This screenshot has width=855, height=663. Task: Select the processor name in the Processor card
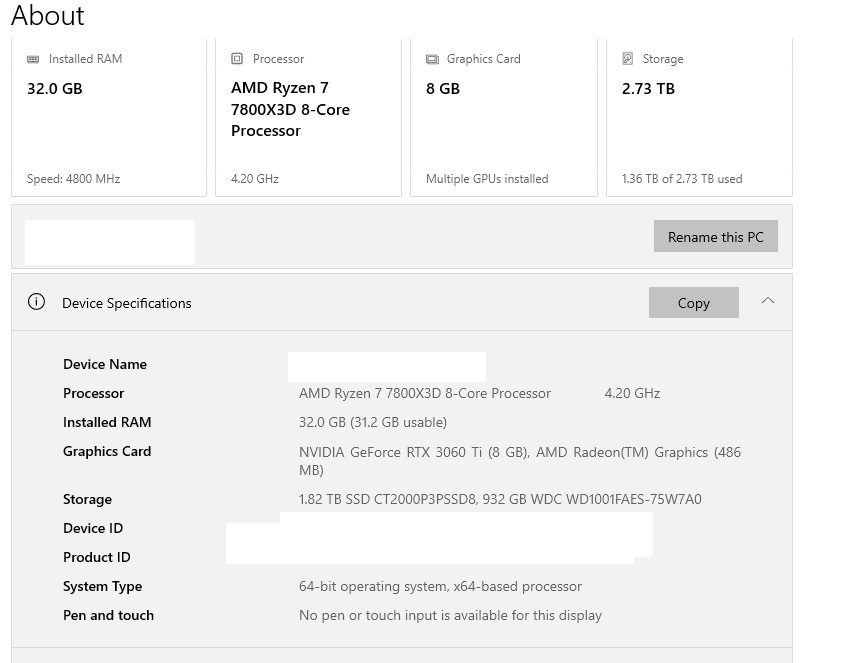(290, 109)
